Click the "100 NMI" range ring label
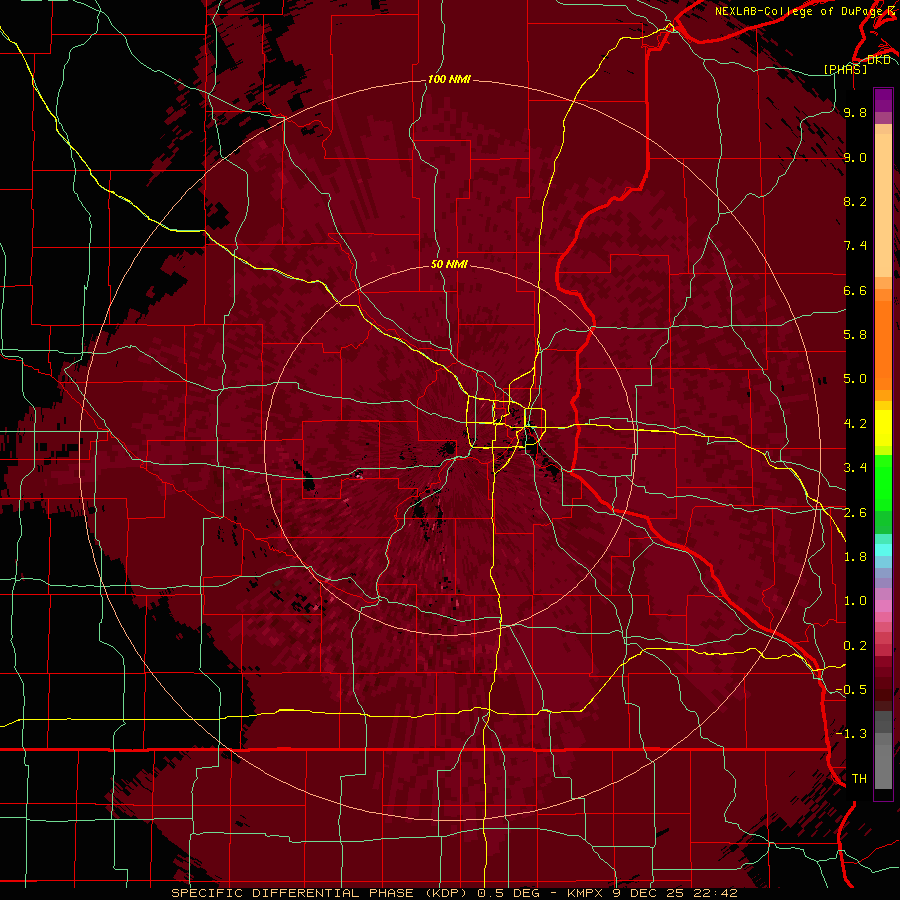The image size is (900, 900). click(x=449, y=79)
